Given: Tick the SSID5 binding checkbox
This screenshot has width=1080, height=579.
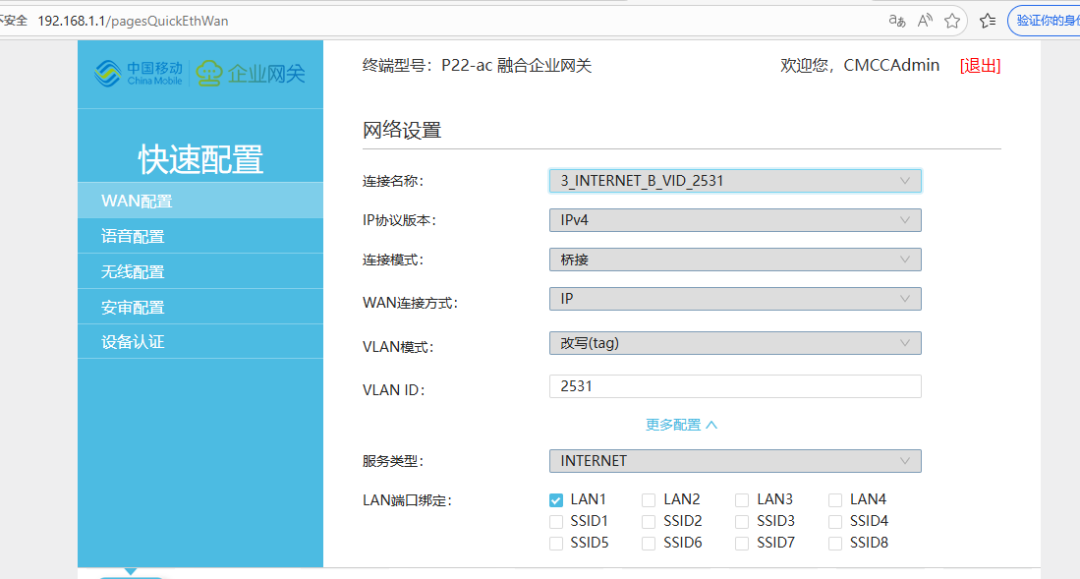Looking at the screenshot, I should click(556, 544).
